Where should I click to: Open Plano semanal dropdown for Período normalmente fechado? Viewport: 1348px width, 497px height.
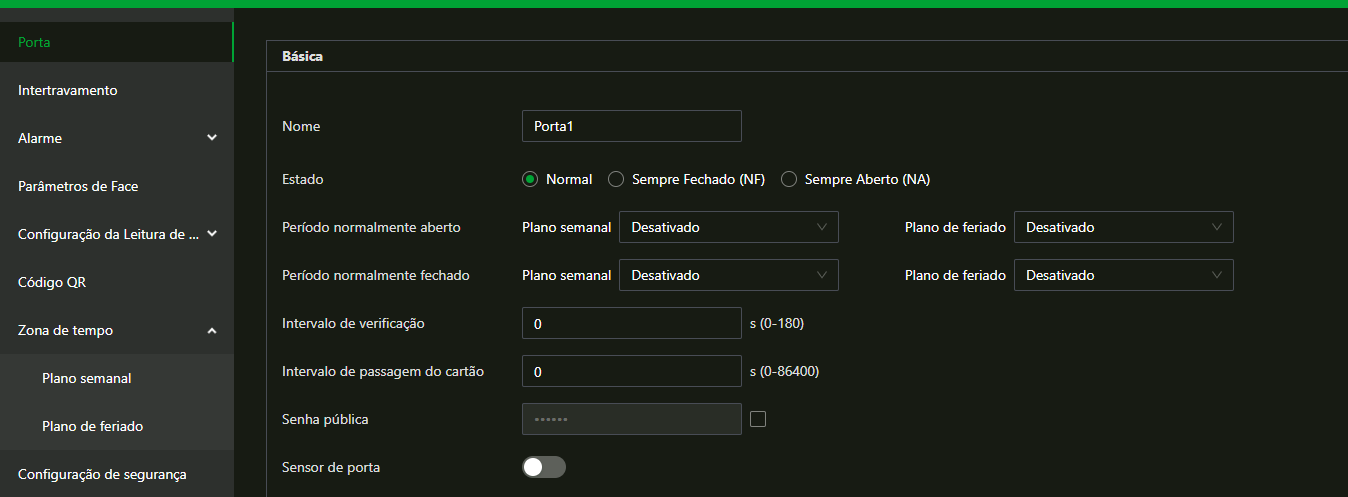[x=729, y=275]
